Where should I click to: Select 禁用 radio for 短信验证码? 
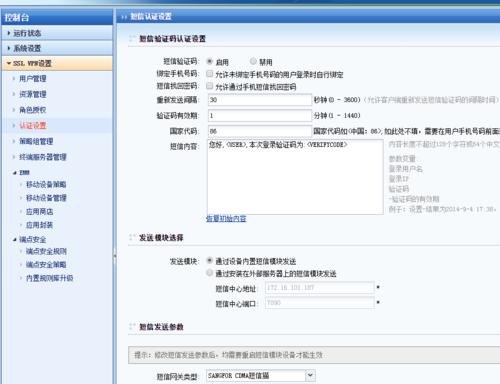pos(253,61)
